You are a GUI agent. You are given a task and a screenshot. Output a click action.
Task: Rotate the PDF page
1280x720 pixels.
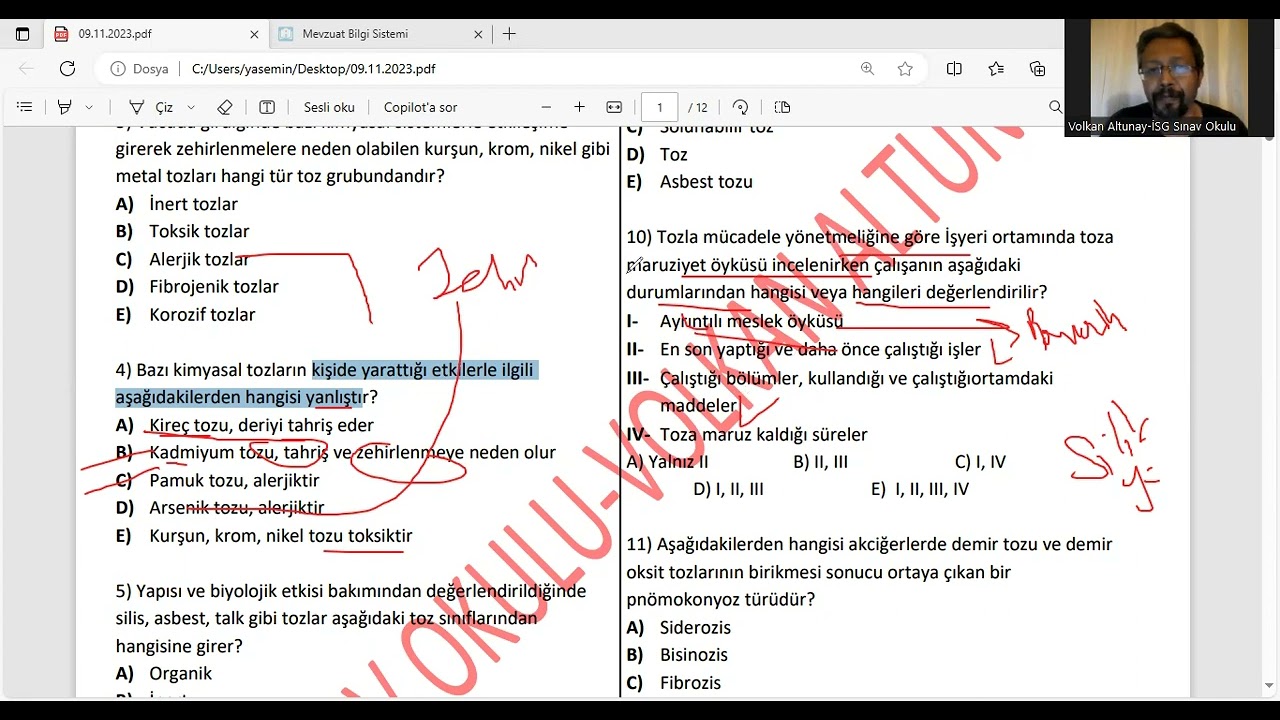[x=741, y=107]
